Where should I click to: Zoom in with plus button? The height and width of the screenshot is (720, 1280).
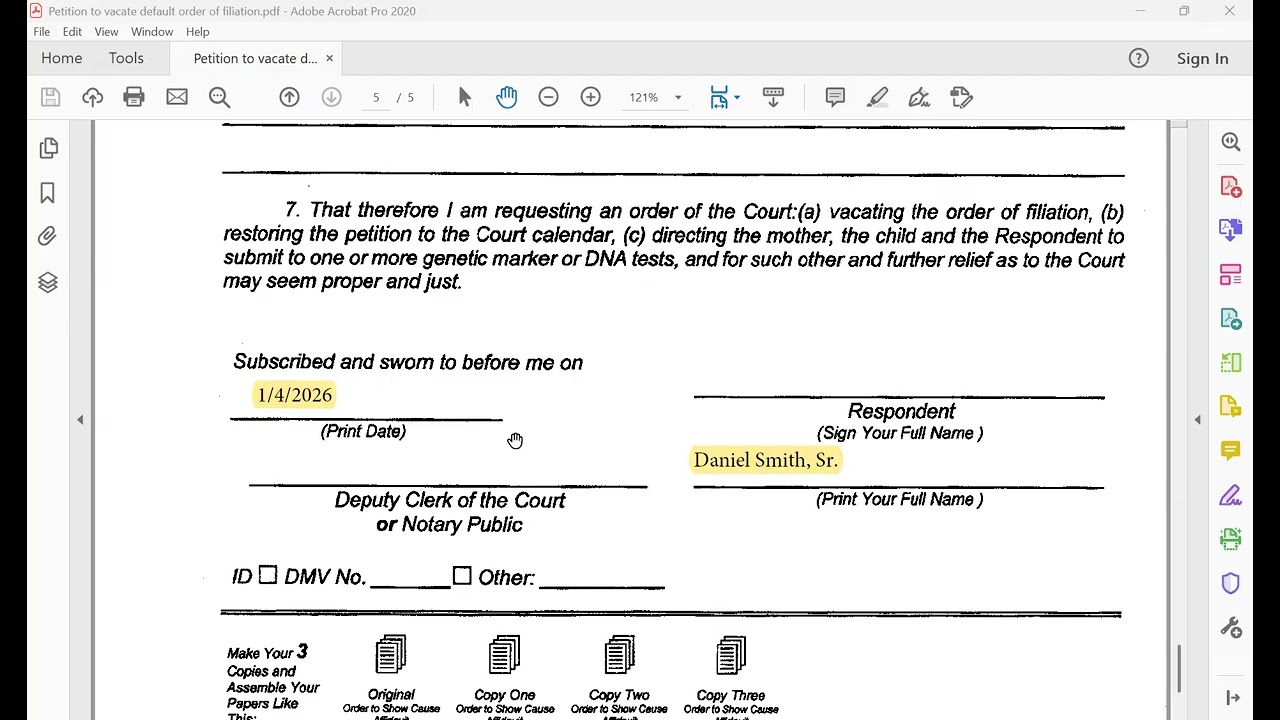point(591,97)
